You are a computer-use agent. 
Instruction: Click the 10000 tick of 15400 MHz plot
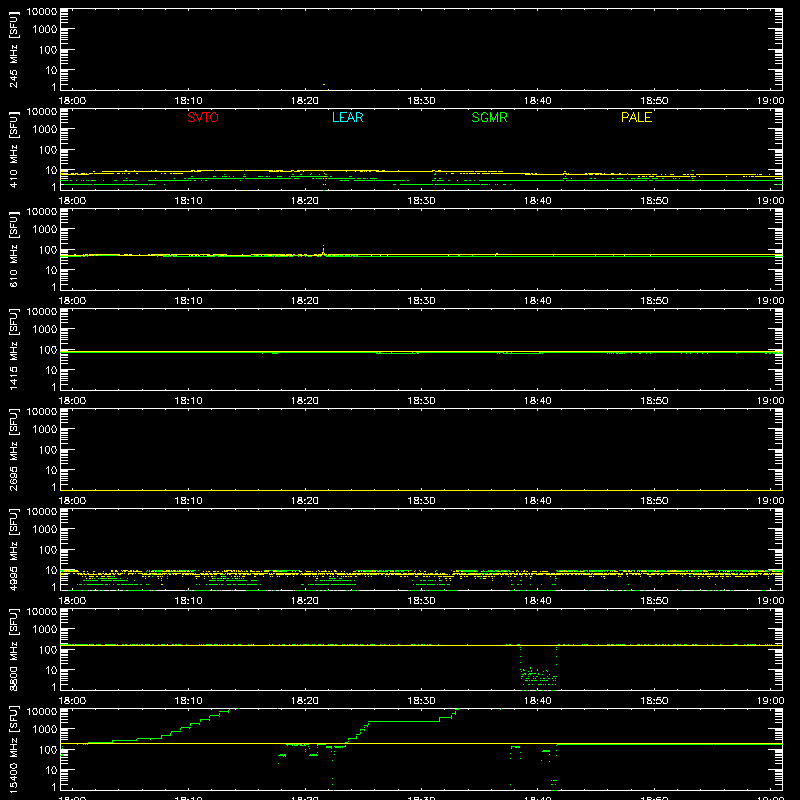42,712
